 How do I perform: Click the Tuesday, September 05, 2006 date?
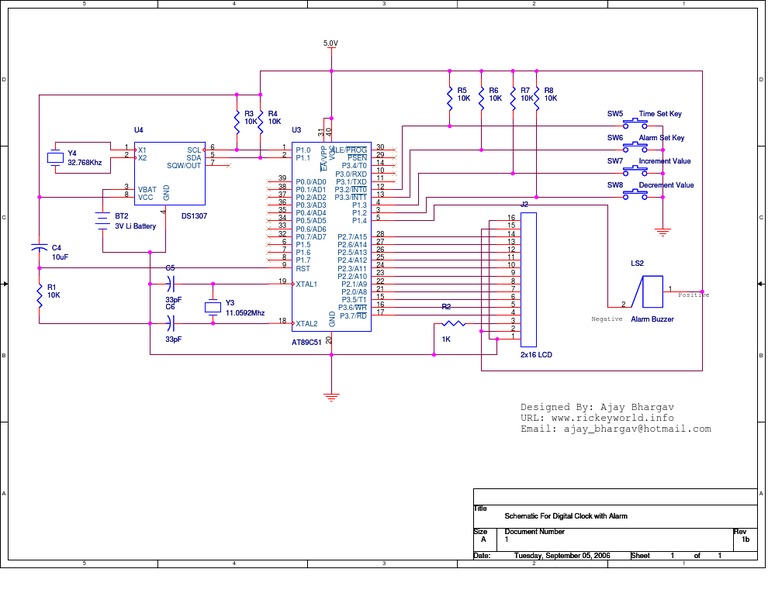coord(562,555)
